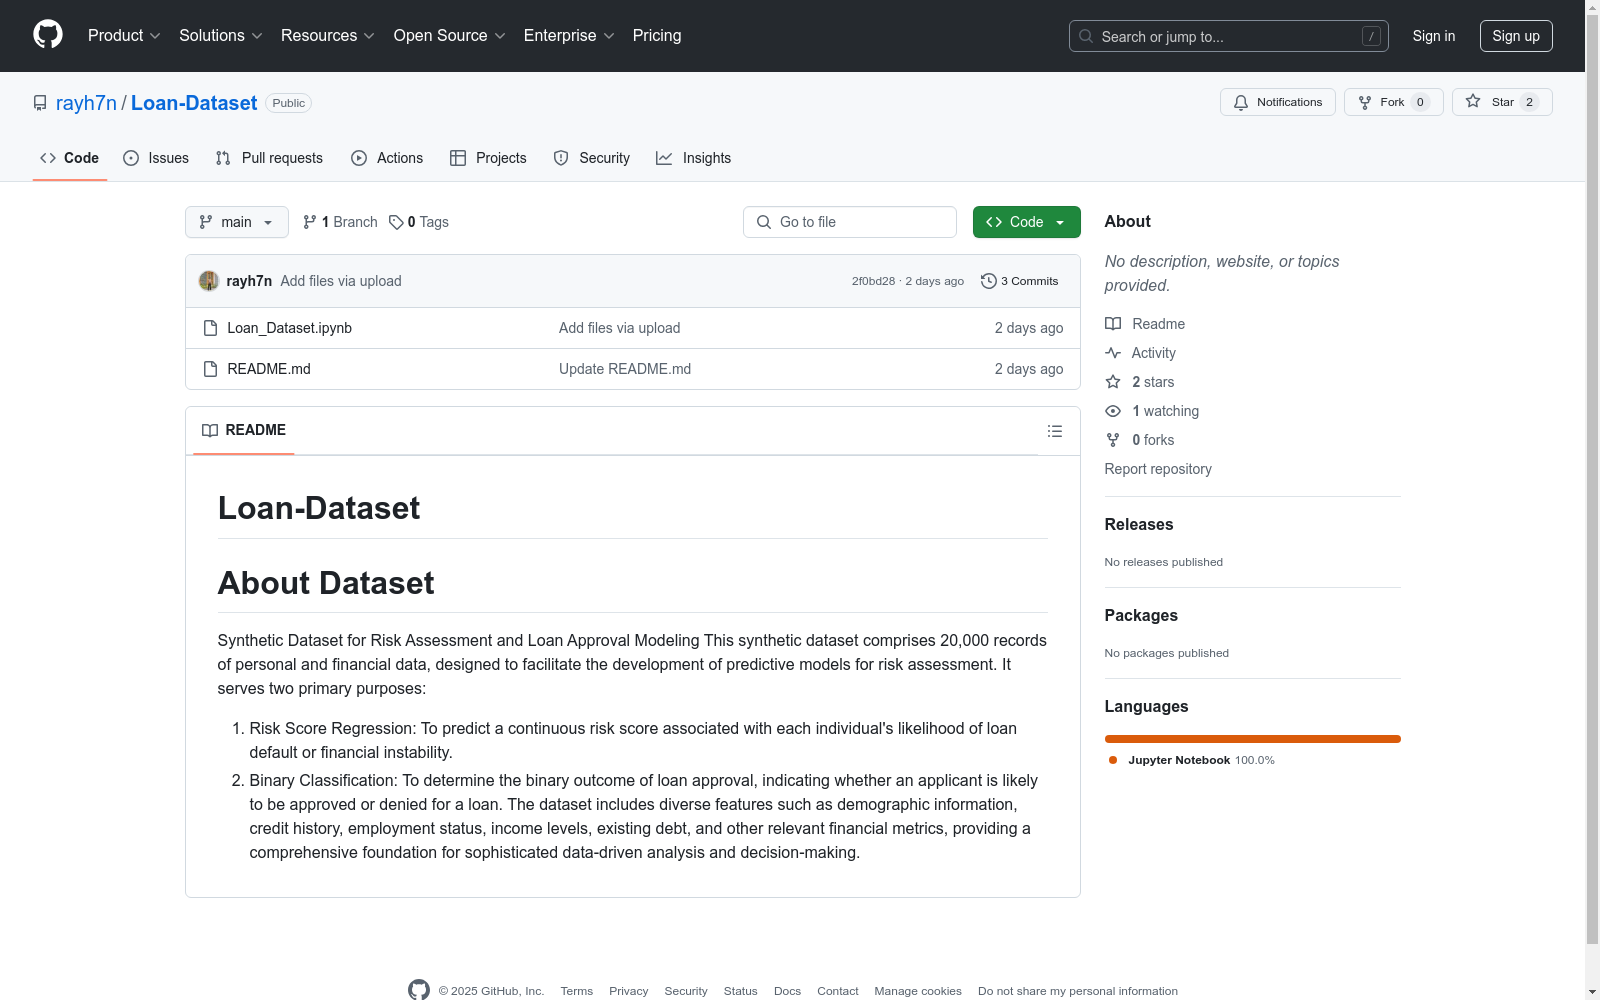Open the green Code dropdown button

(x=1027, y=222)
